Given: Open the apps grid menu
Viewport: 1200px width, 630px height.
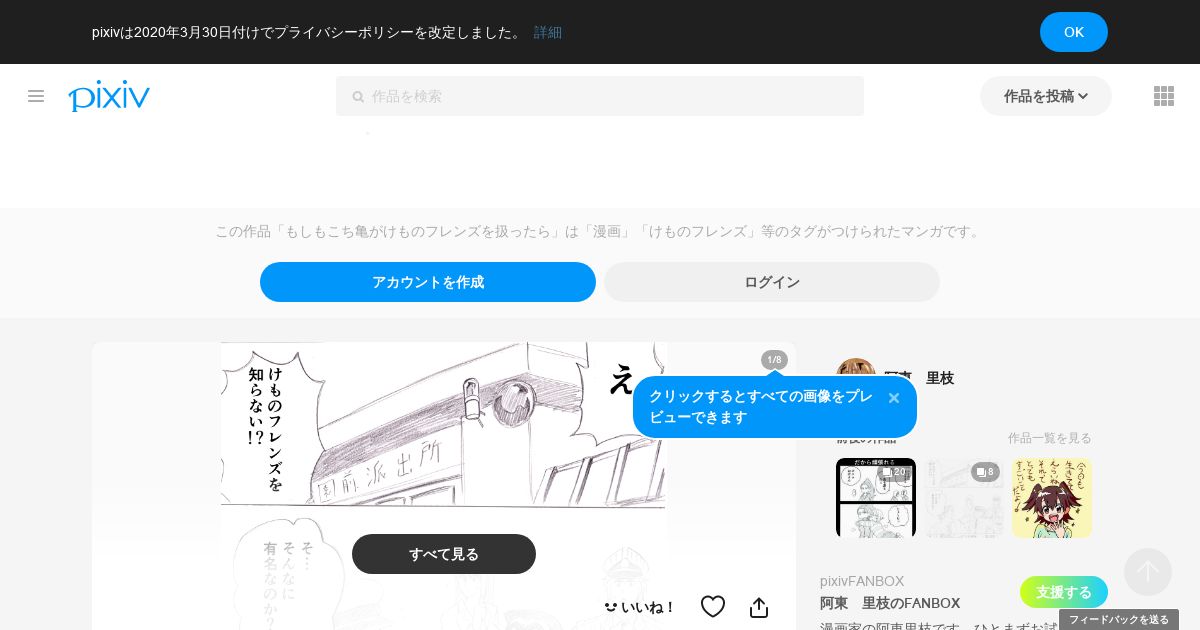Looking at the screenshot, I should point(1164,96).
